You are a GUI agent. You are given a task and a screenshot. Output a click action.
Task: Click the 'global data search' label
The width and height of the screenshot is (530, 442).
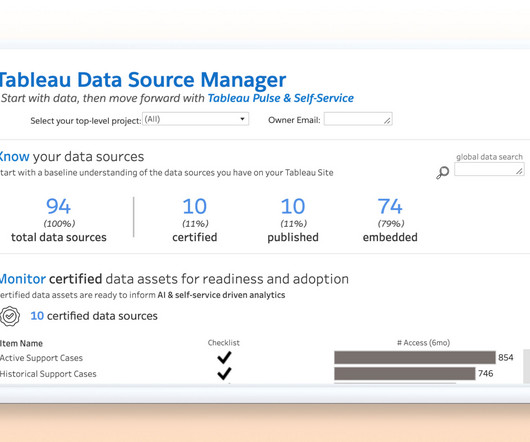pos(489,157)
